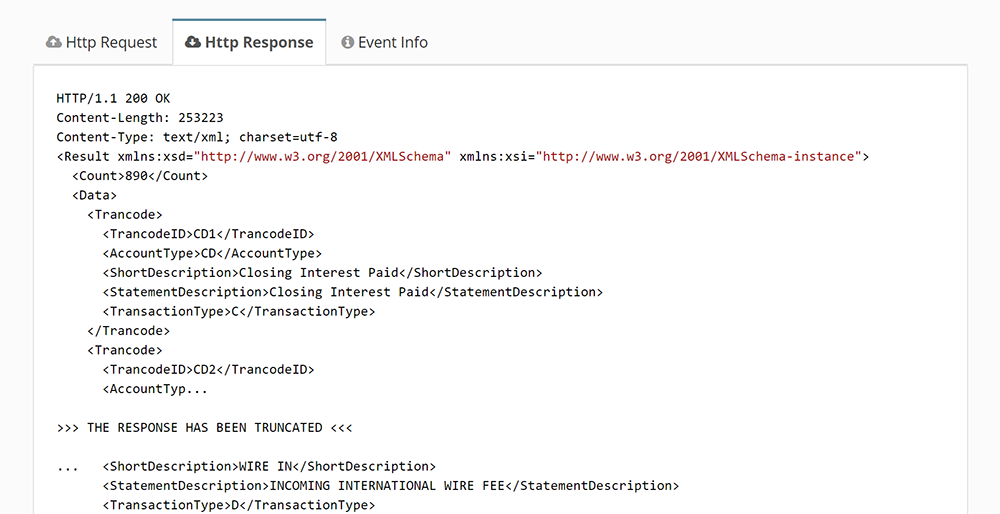Click the red XMLSchema-instance xsi namespace URL
The height and width of the screenshot is (514, 1000).
[700, 157]
